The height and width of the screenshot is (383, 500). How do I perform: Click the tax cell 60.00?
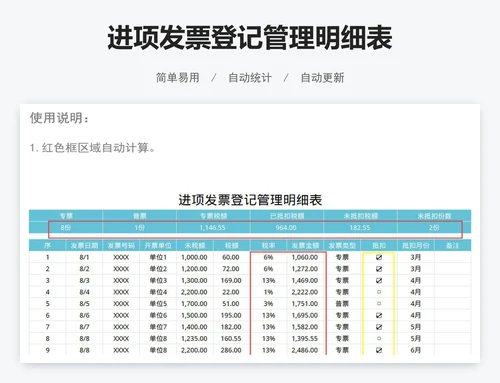coord(231,257)
